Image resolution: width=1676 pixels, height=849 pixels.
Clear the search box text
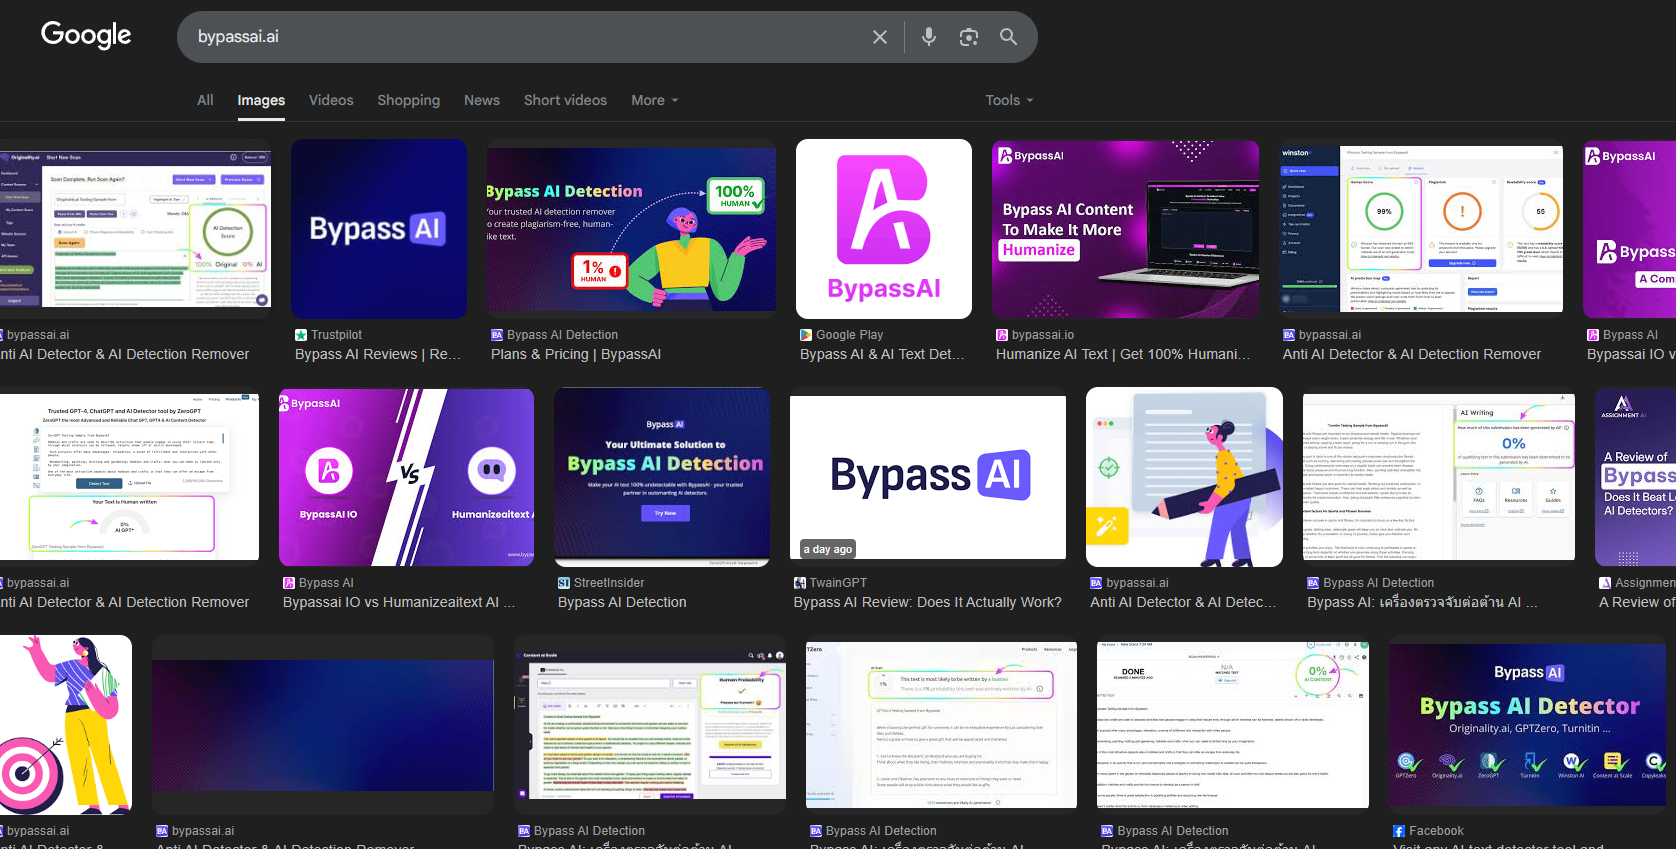(880, 37)
